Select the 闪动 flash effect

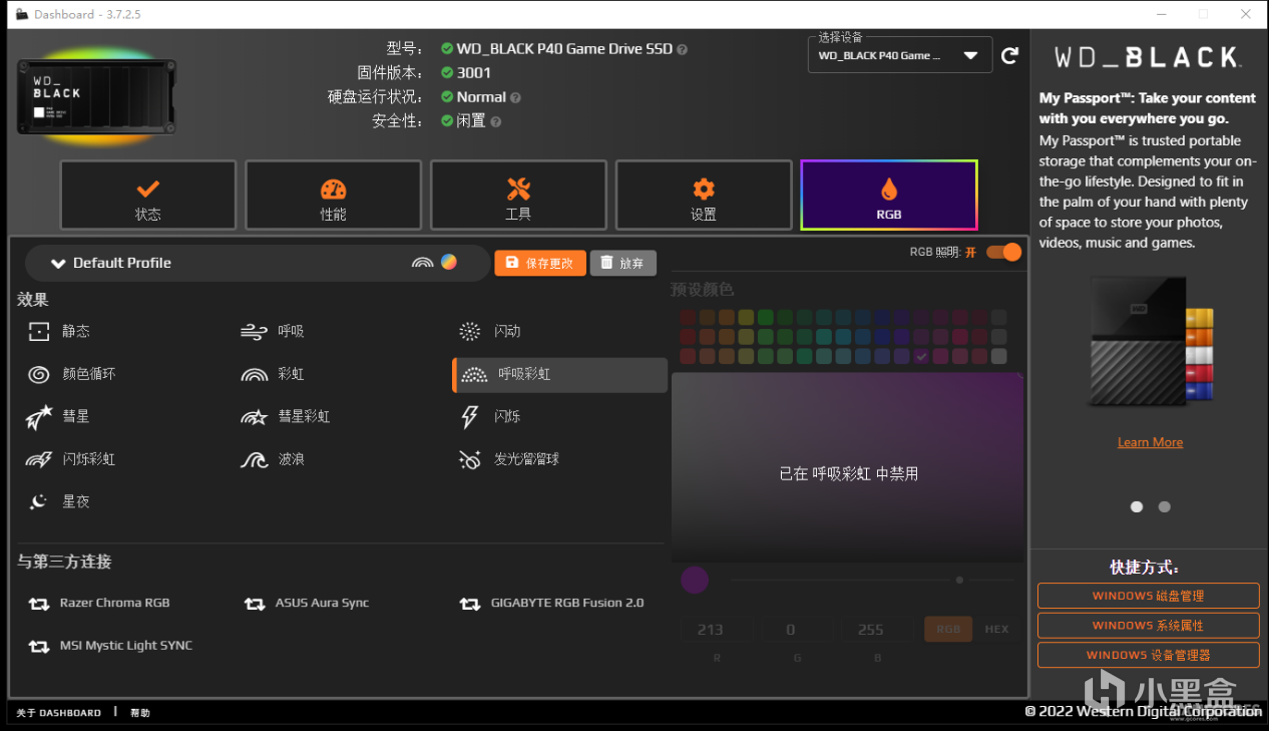click(489, 332)
